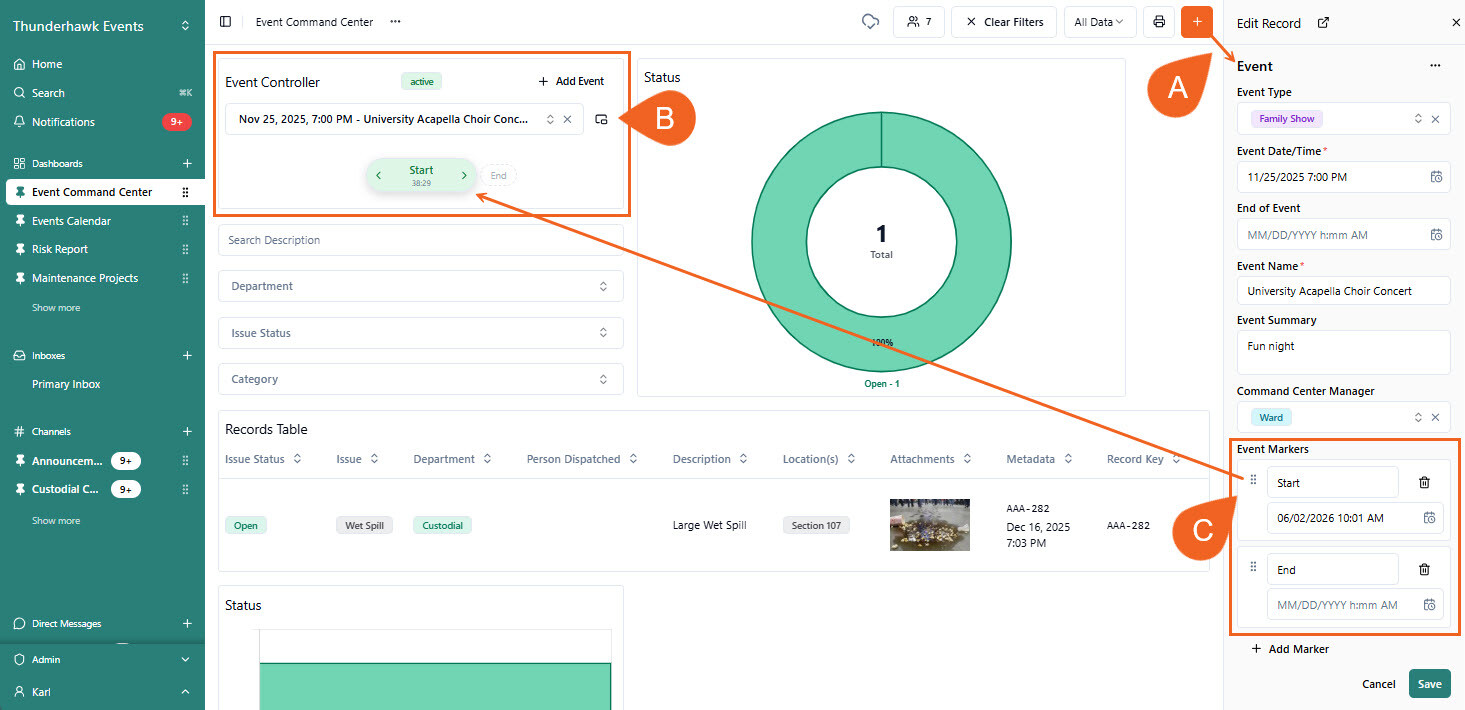Click the End of Event date field
This screenshot has width=1465, height=710.
pyautogui.click(x=1343, y=235)
